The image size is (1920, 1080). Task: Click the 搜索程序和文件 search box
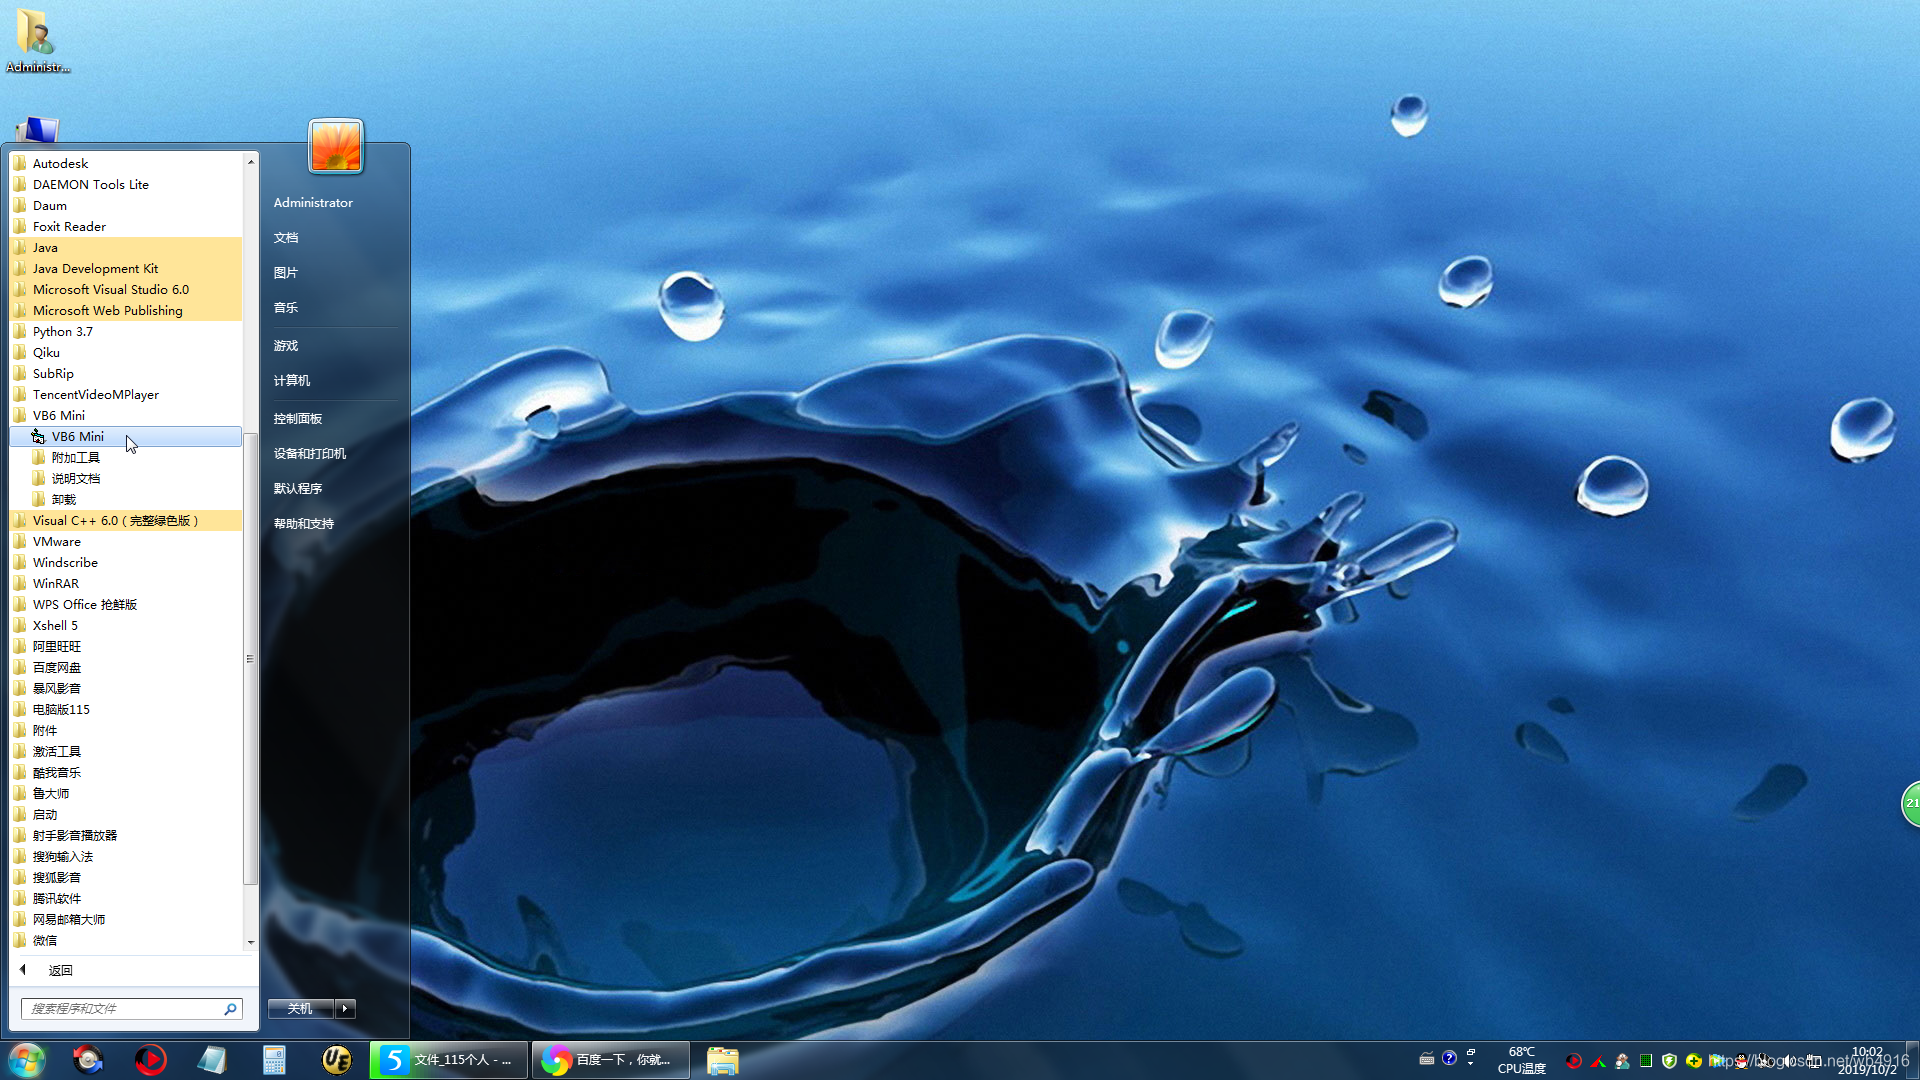[120, 1008]
